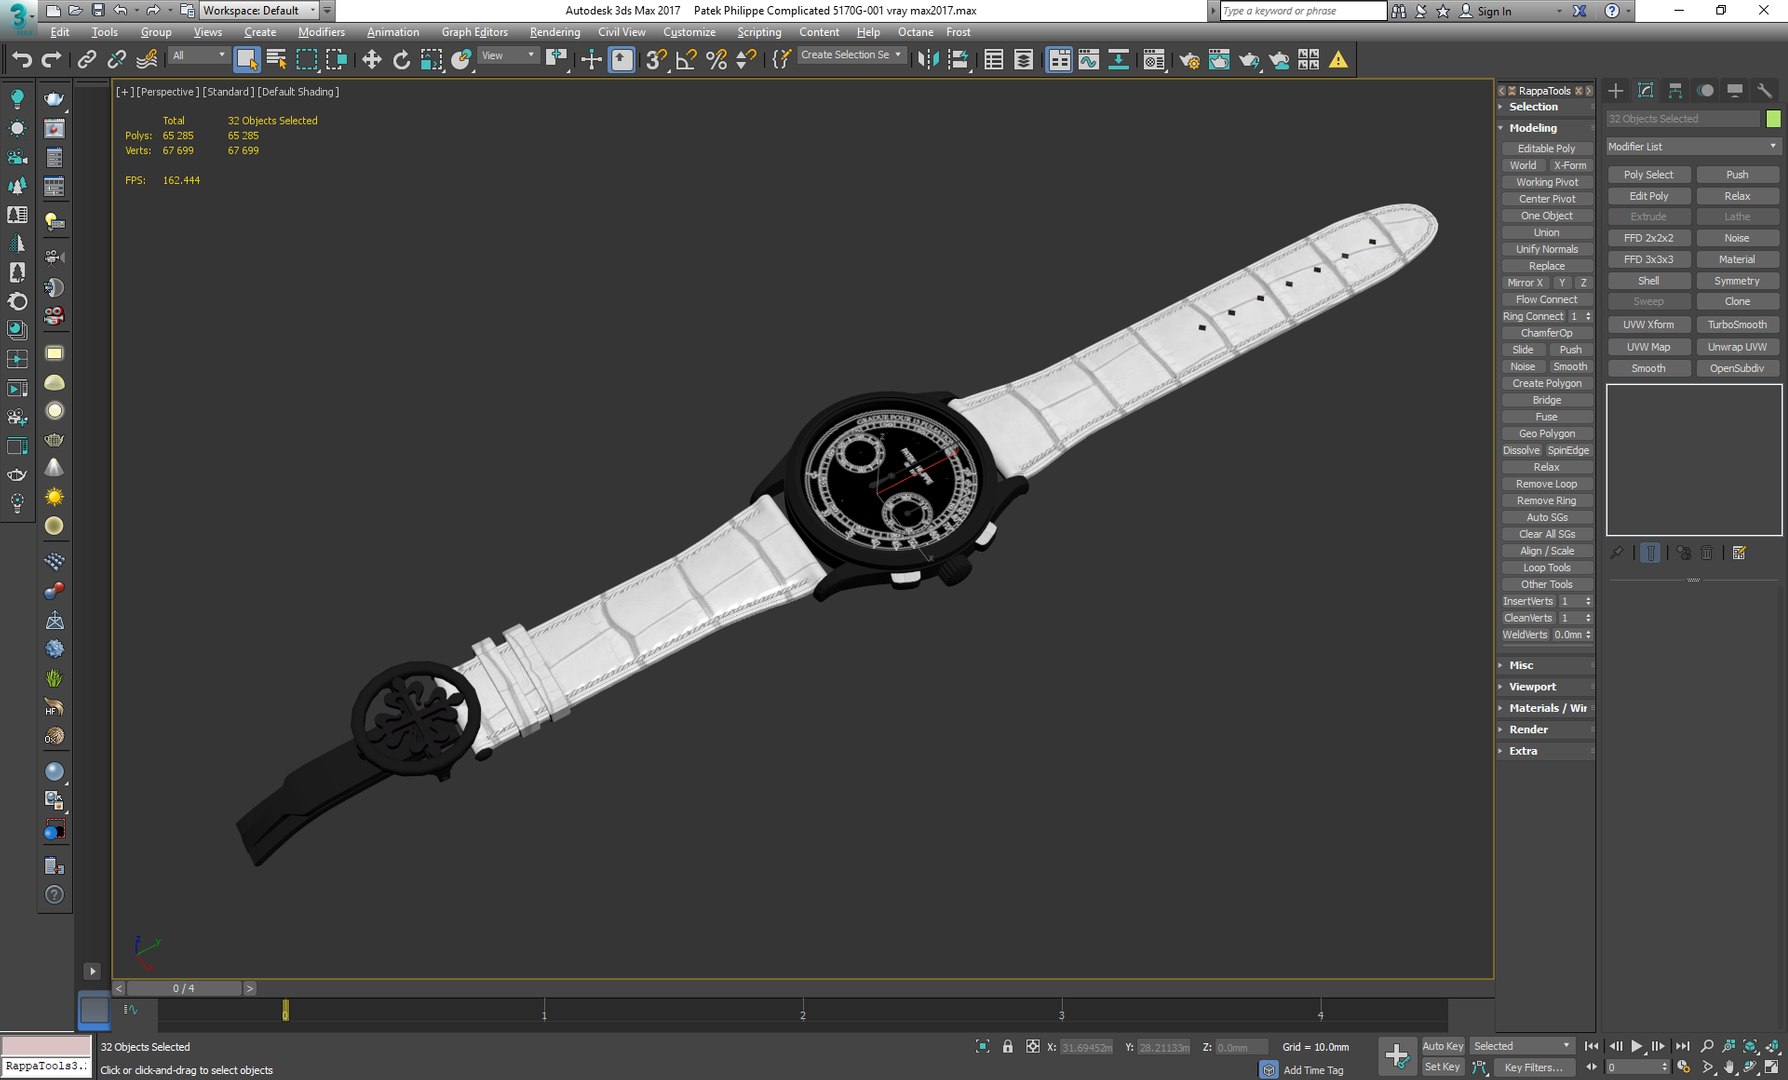1788x1080 pixels.
Task: Open the Create command panel
Action: coord(1615,91)
